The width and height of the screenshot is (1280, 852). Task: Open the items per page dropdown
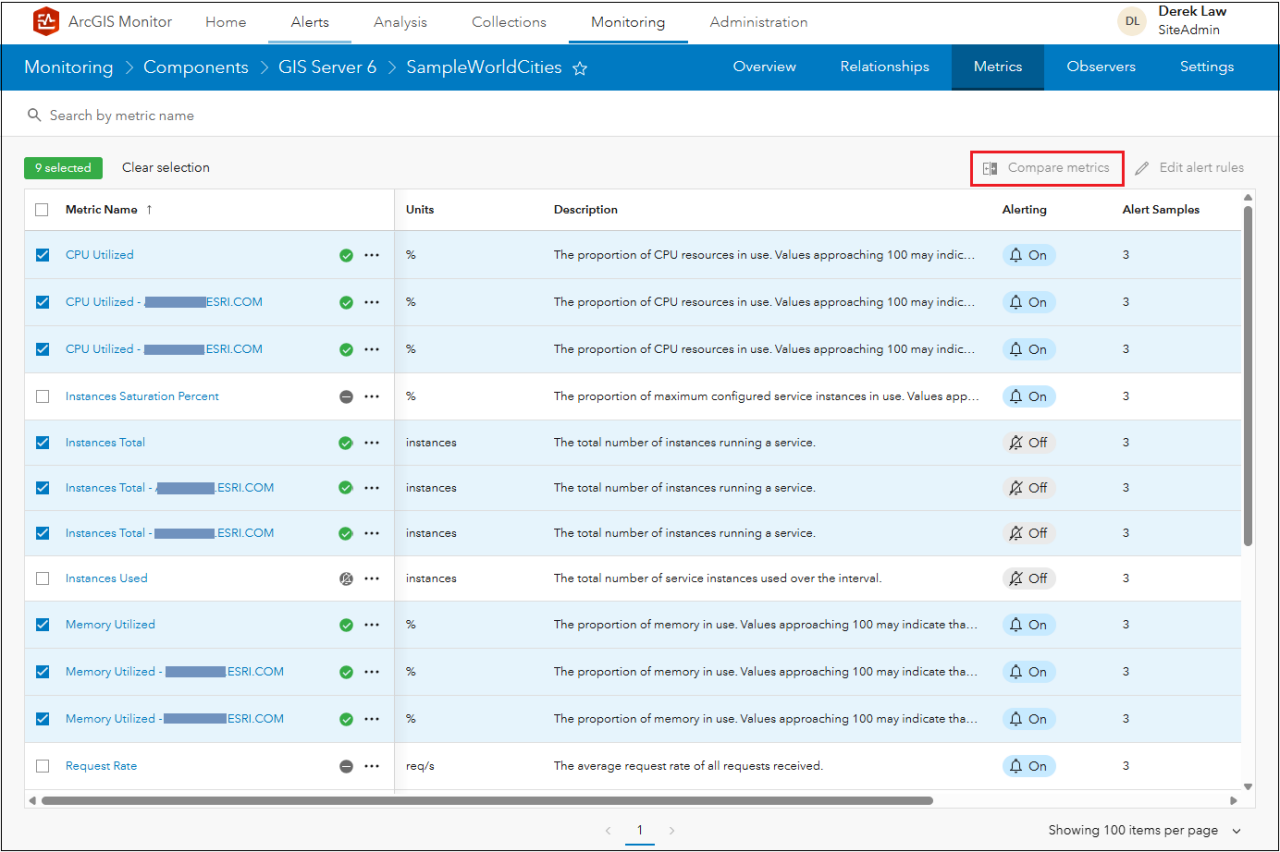pyautogui.click(x=1145, y=830)
